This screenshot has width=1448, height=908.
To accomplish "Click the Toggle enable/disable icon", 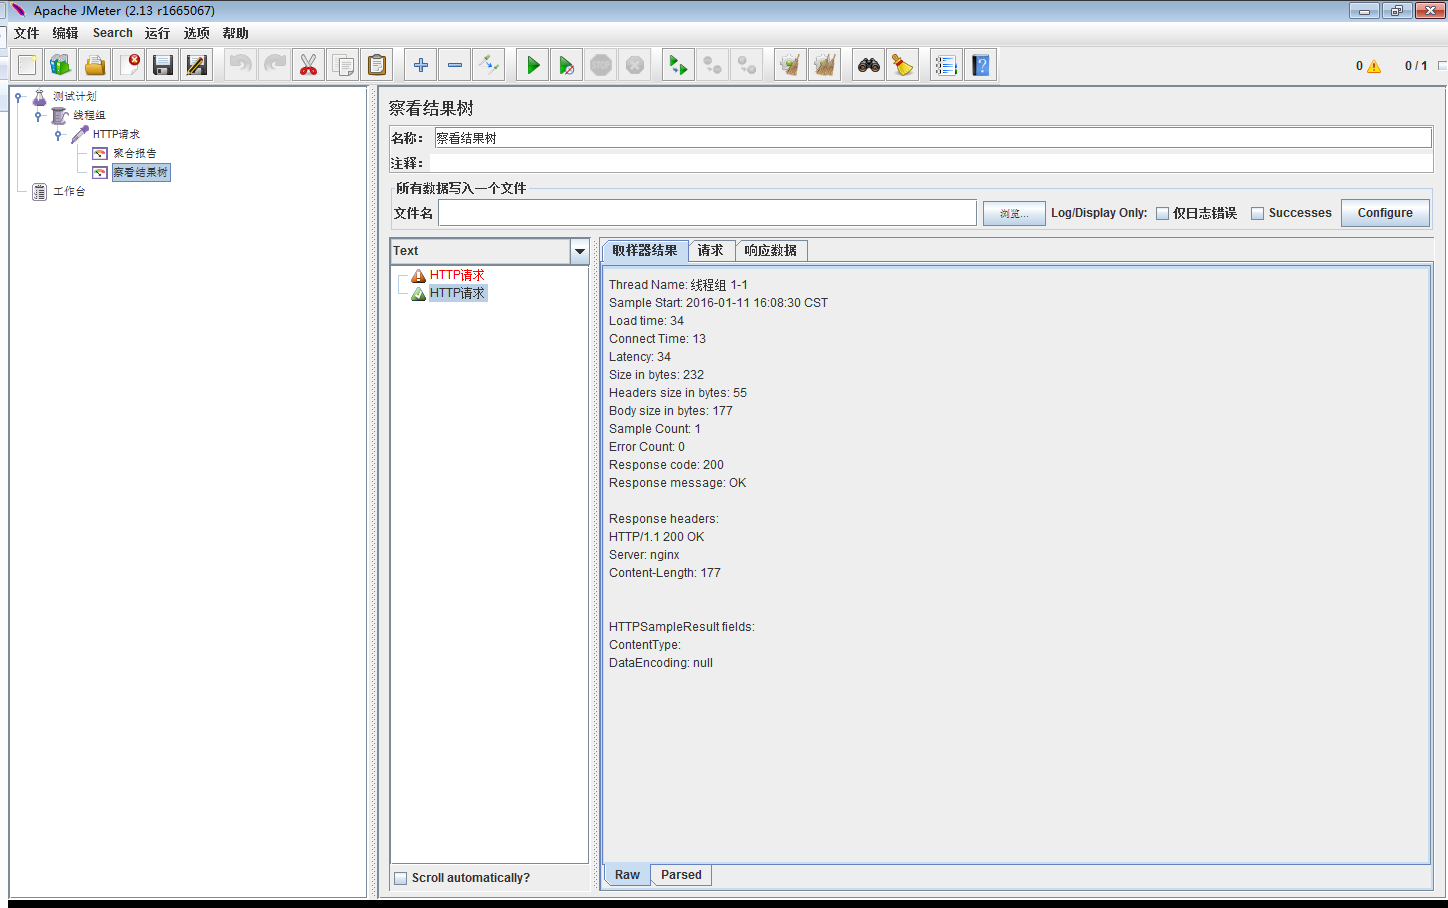I will pos(489,65).
